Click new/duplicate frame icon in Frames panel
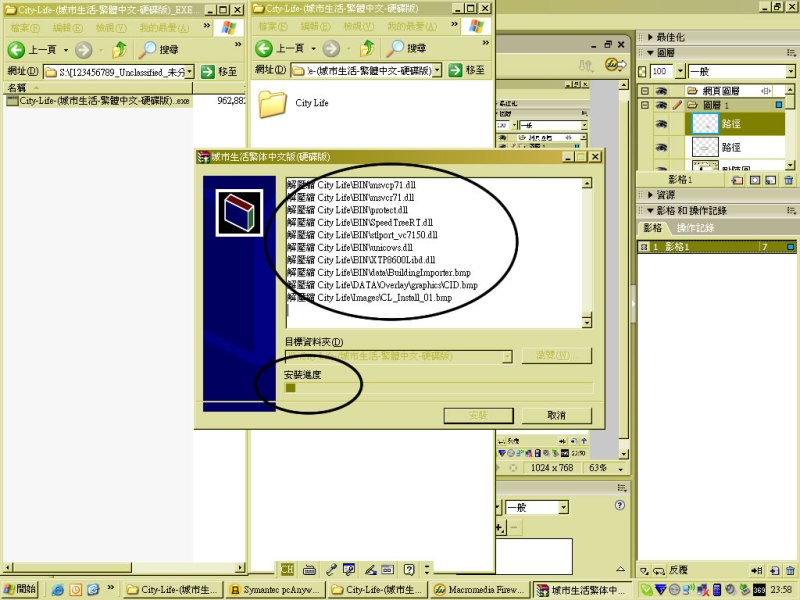 (x=774, y=570)
